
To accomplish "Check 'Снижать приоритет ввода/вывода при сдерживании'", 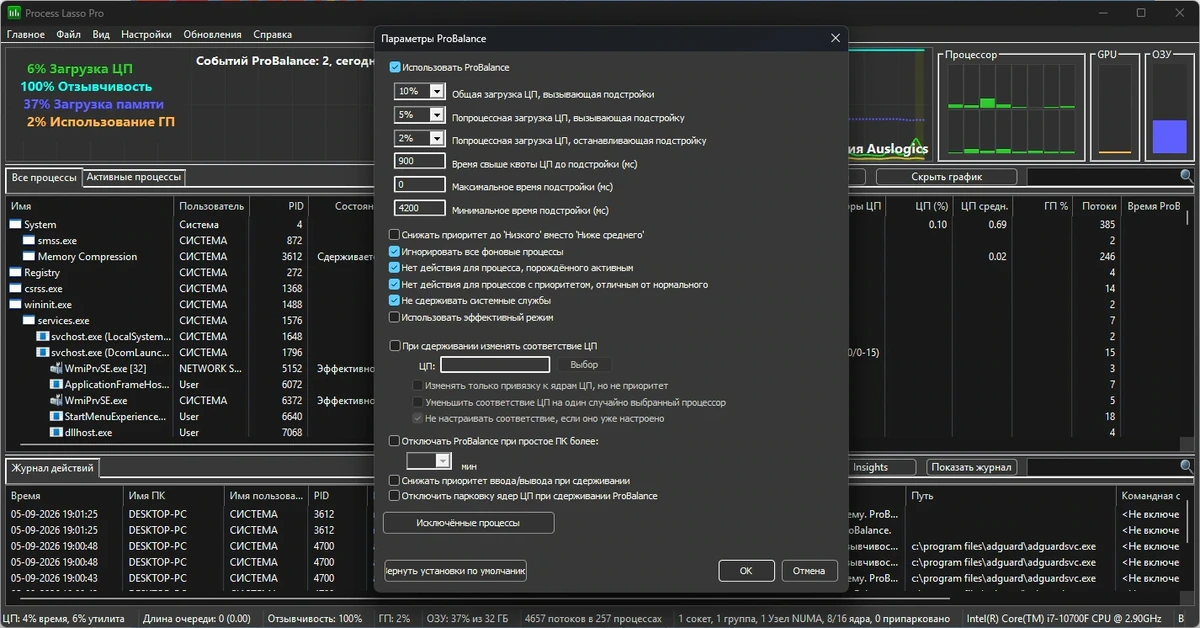I will coord(394,480).
